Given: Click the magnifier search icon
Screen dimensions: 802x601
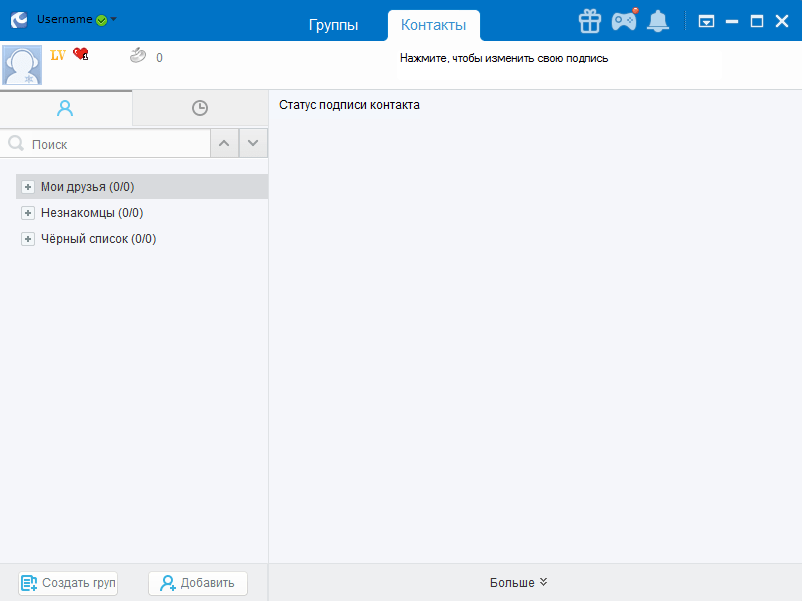Looking at the screenshot, I should (x=16, y=144).
